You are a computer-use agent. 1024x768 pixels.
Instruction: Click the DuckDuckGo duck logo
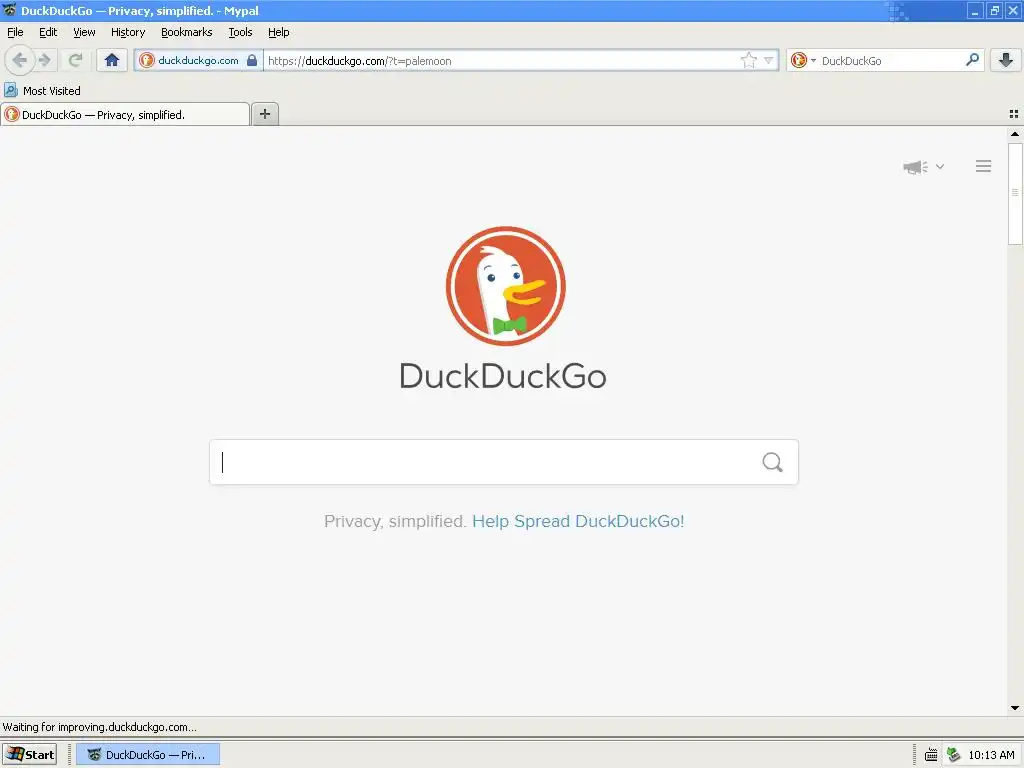click(505, 286)
